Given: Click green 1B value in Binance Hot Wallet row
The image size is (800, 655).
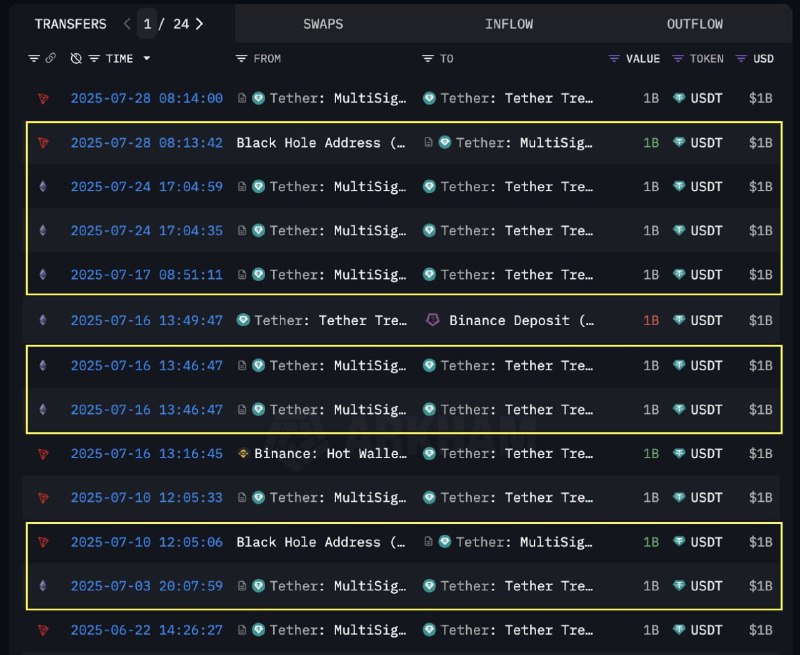Looking at the screenshot, I should point(651,454).
